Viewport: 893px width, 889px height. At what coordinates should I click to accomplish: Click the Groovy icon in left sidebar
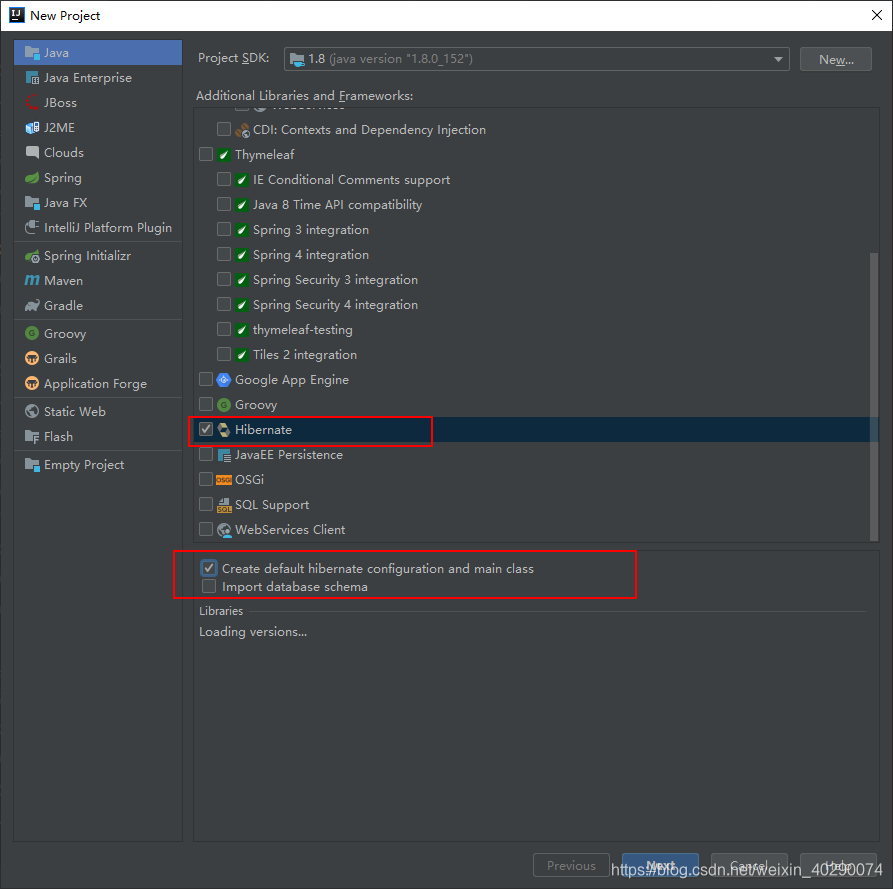[32, 333]
